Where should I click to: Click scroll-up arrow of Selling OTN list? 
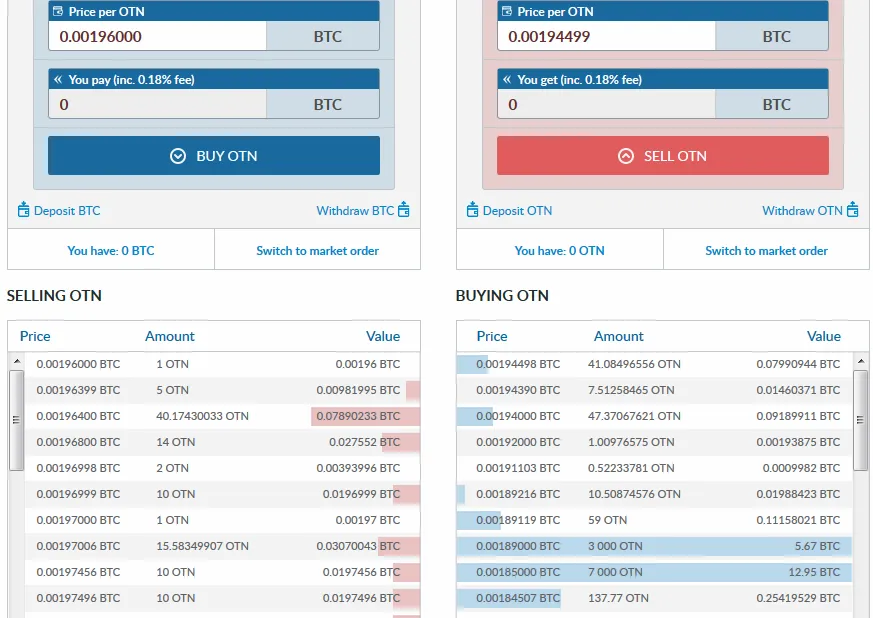point(17,361)
